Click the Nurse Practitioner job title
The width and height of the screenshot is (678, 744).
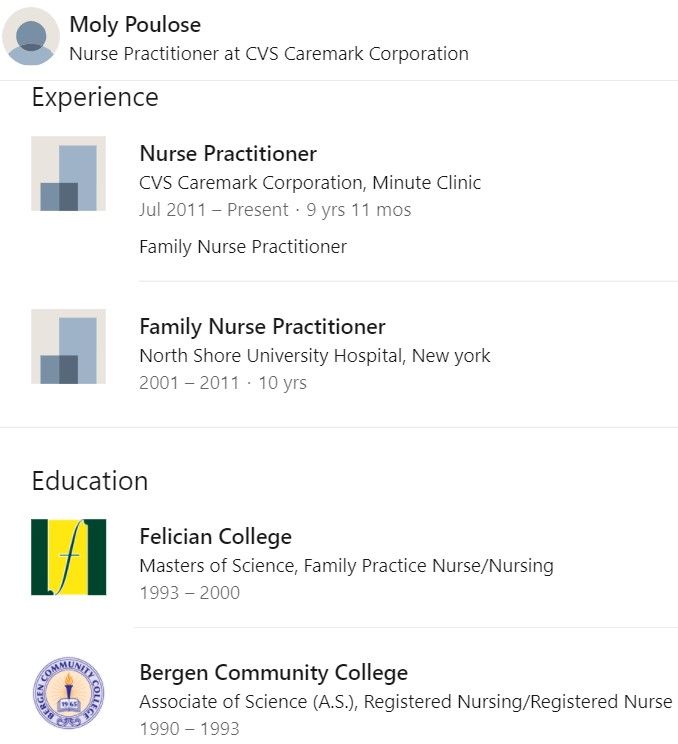click(x=228, y=154)
